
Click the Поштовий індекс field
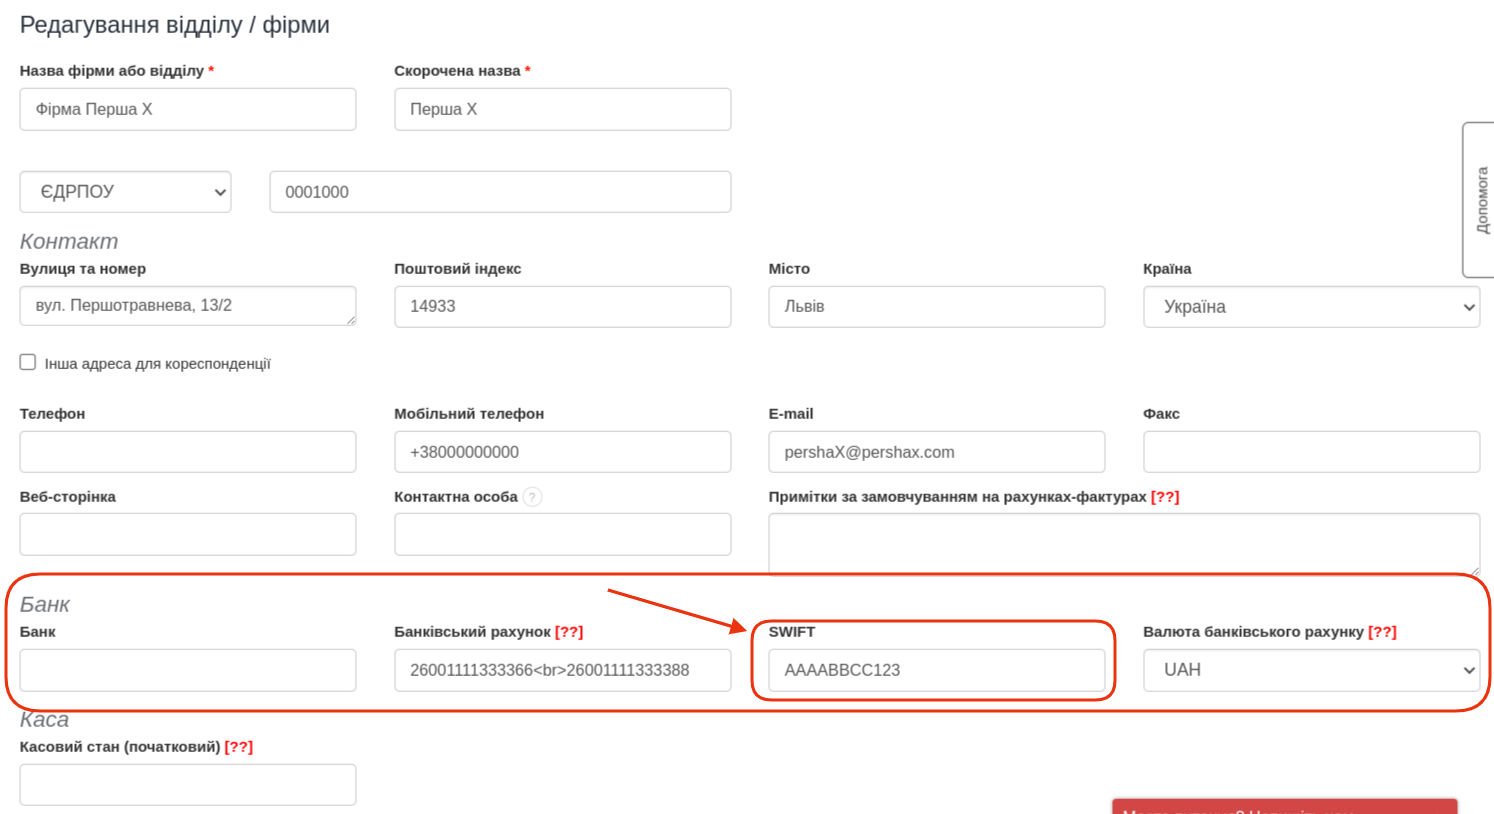[x=562, y=307]
